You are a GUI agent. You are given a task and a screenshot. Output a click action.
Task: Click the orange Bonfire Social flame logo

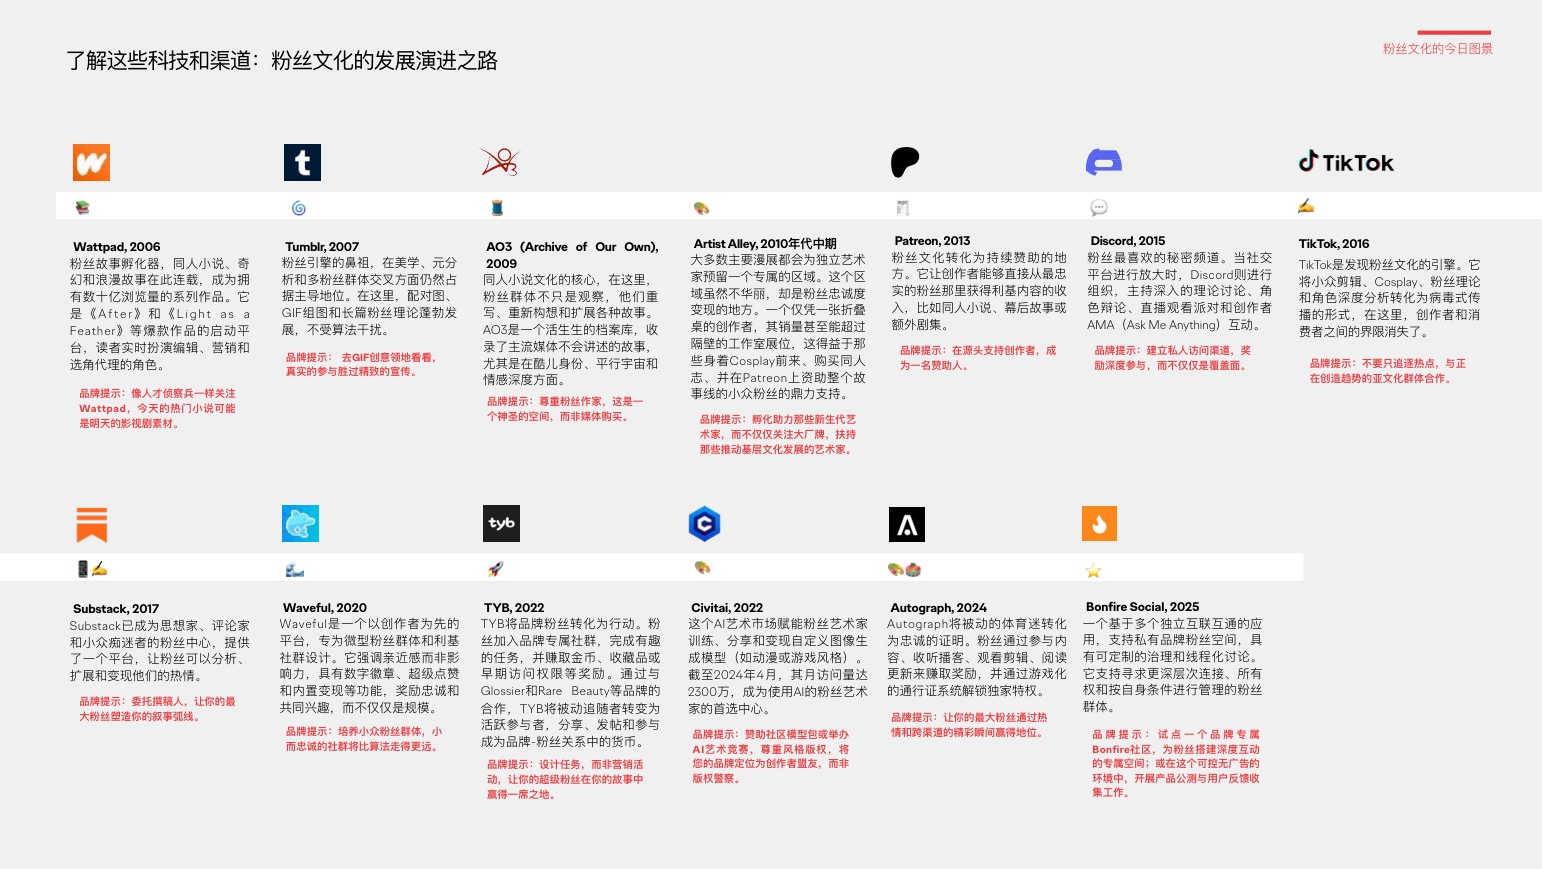coord(1100,524)
